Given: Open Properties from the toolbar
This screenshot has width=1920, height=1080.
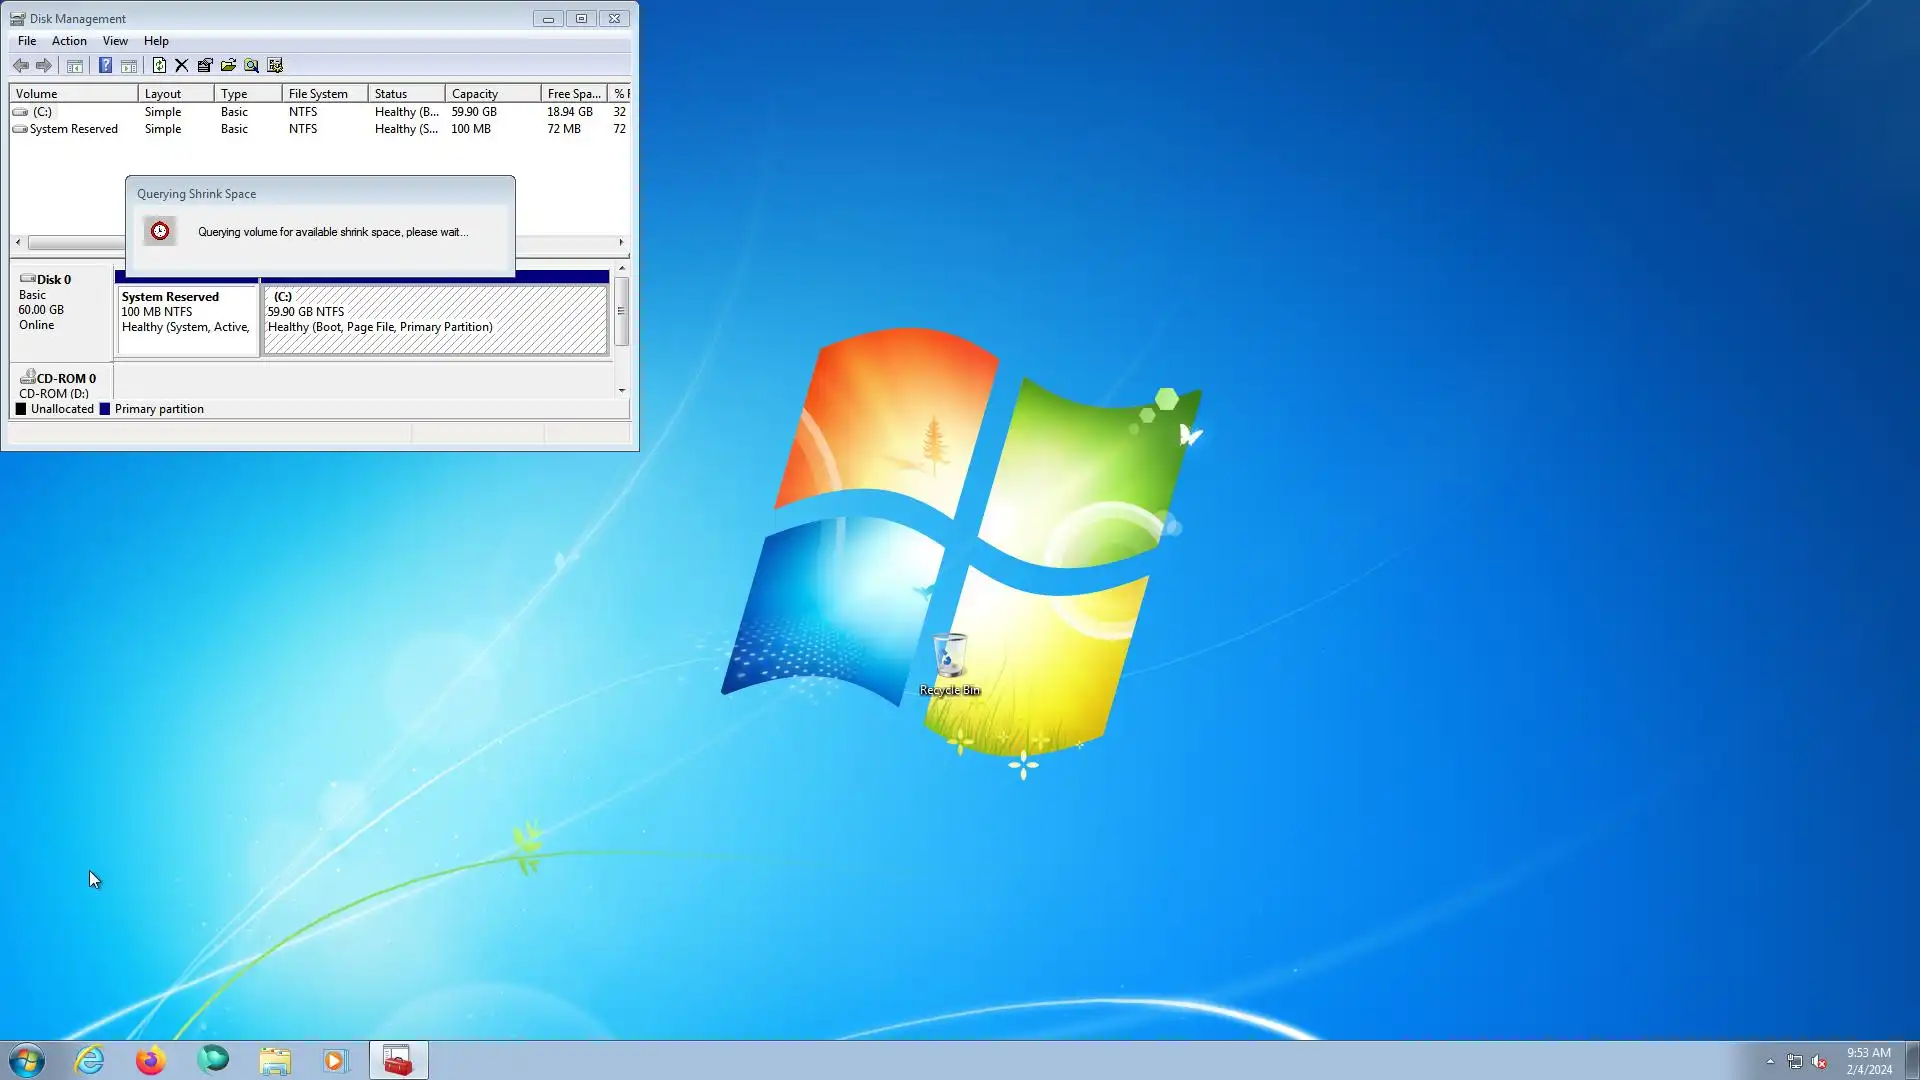Looking at the screenshot, I should 205,66.
